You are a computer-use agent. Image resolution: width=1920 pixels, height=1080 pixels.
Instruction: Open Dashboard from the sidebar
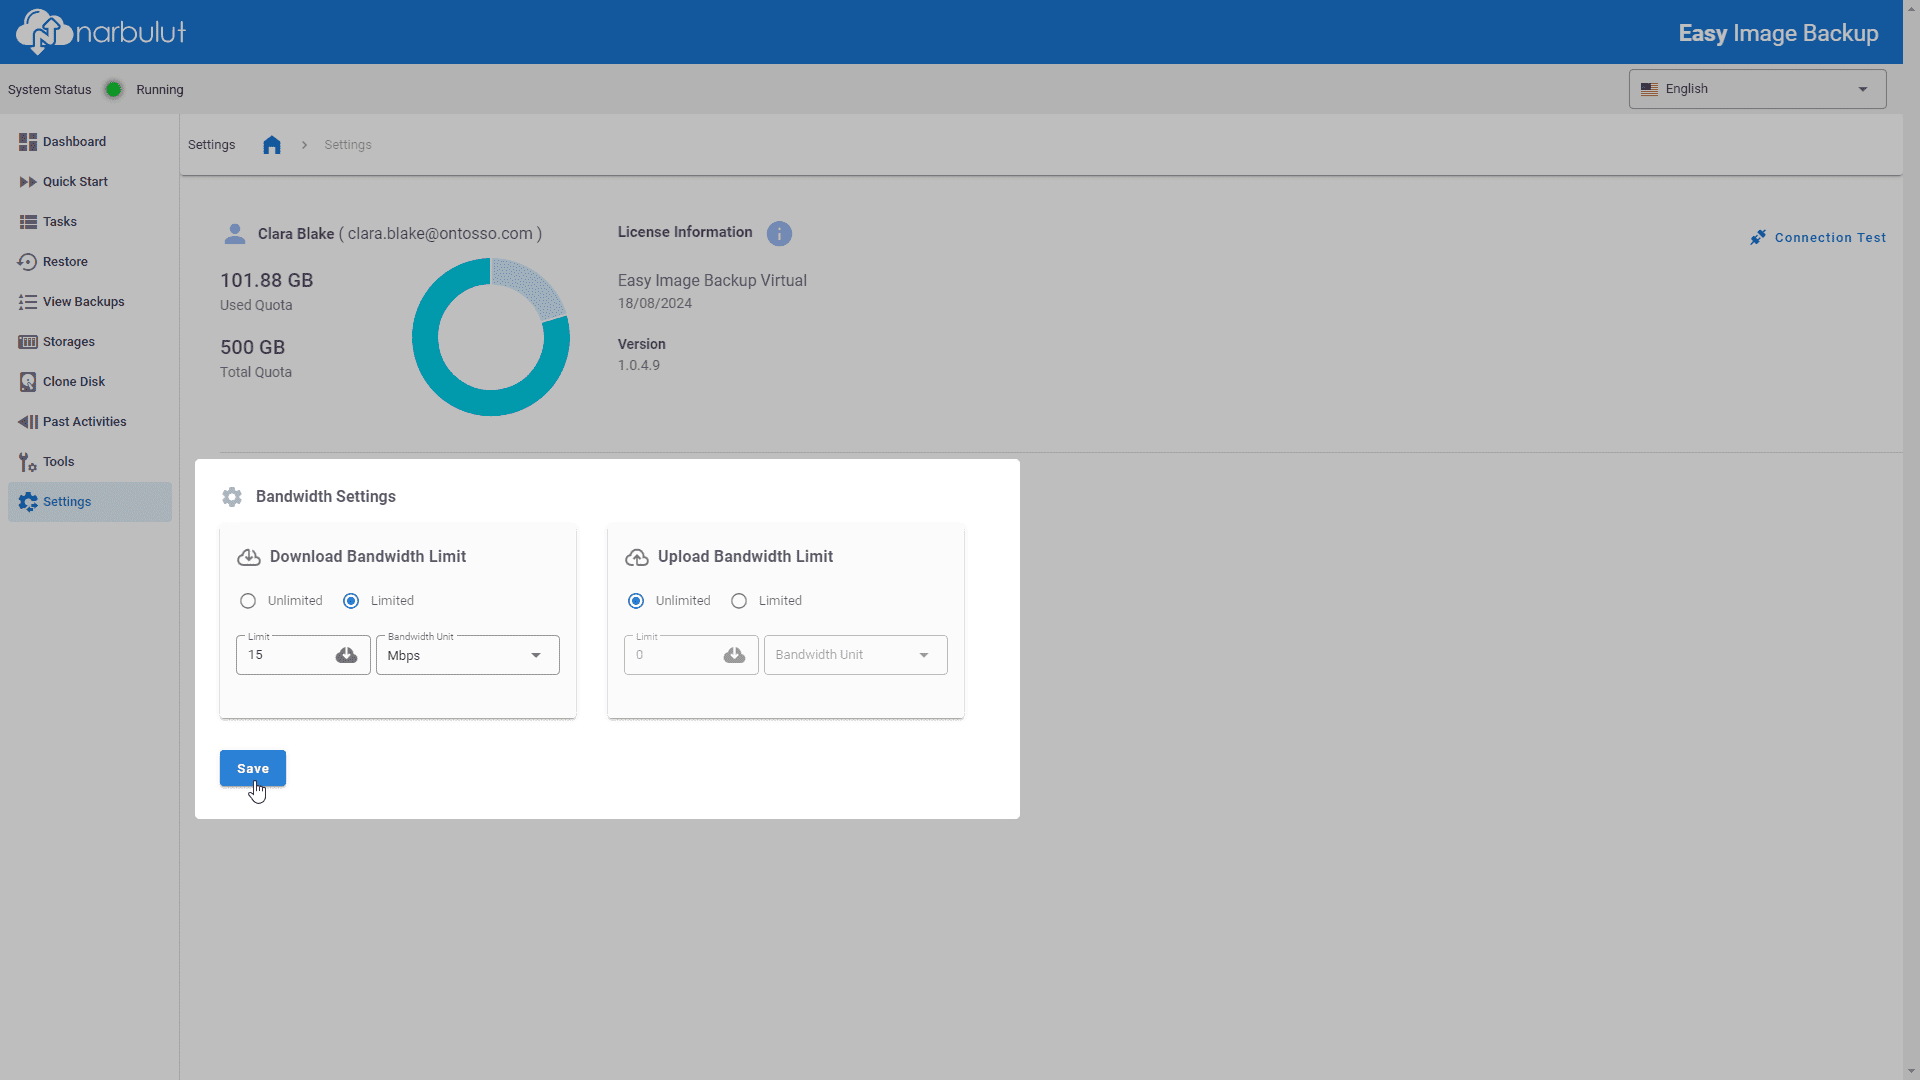(x=90, y=142)
